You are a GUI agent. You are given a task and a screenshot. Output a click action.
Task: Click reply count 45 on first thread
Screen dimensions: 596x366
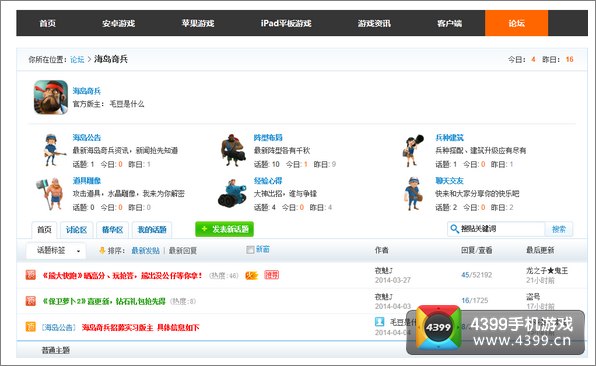click(465, 275)
